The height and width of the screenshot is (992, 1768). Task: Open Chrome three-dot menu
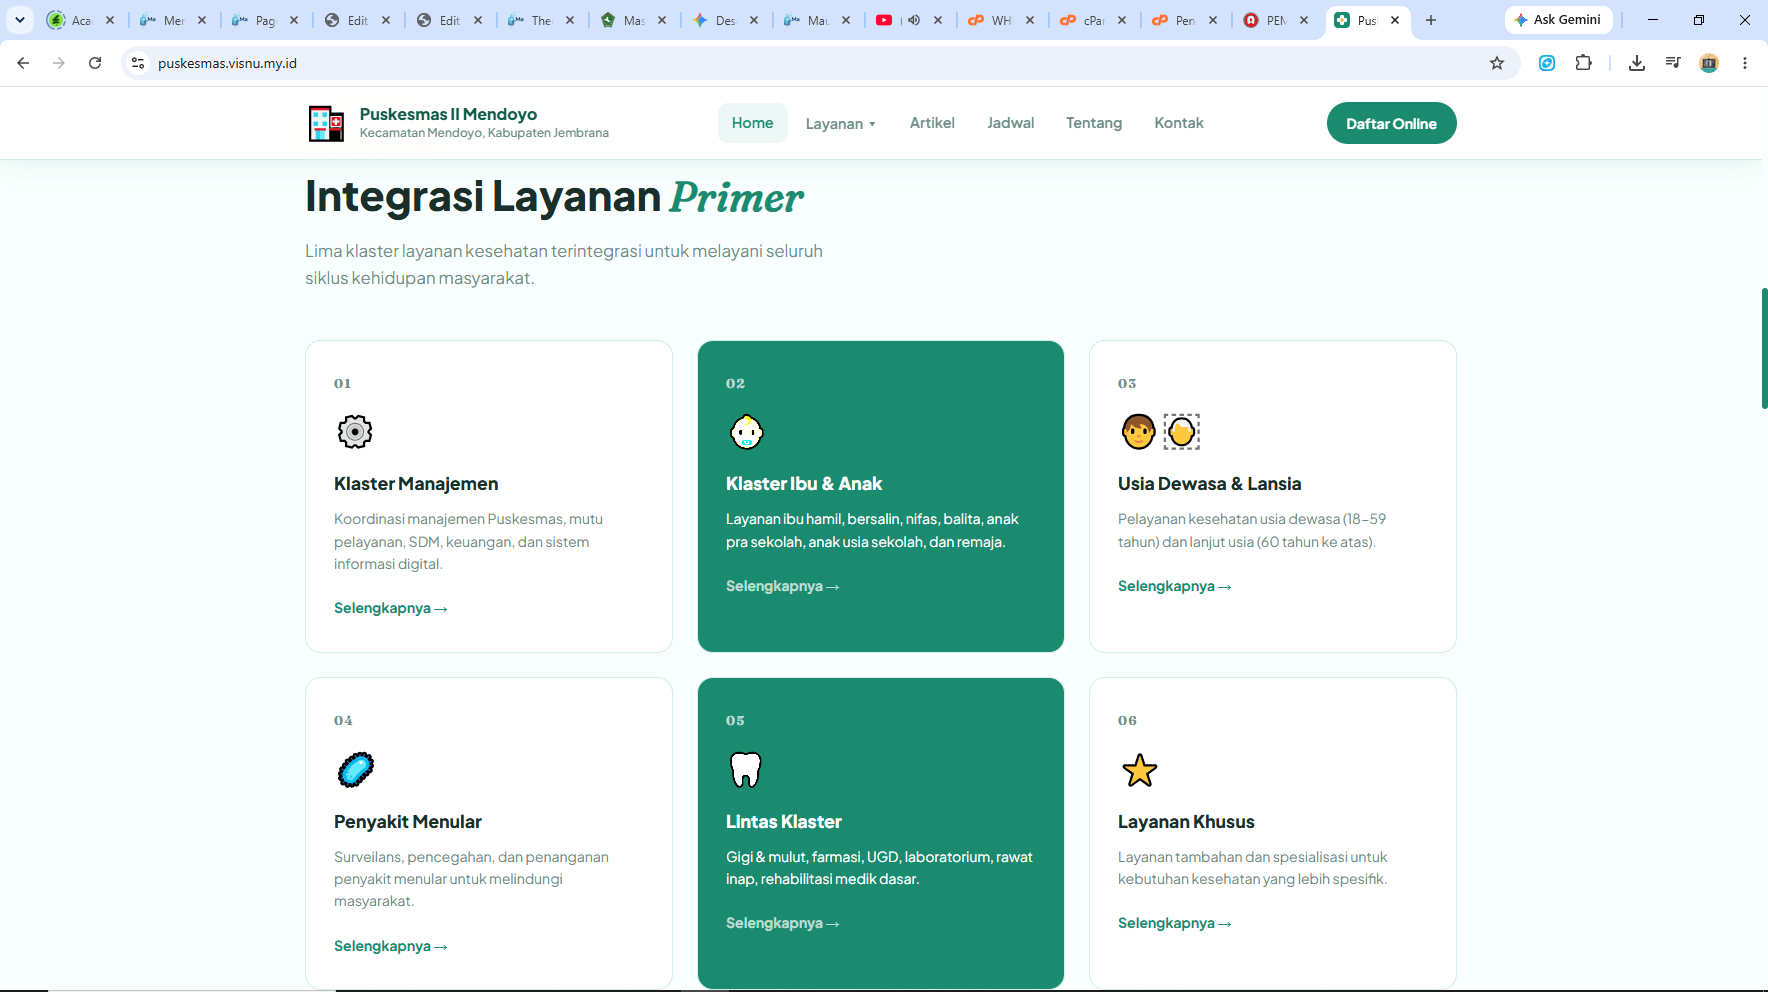[1744, 63]
